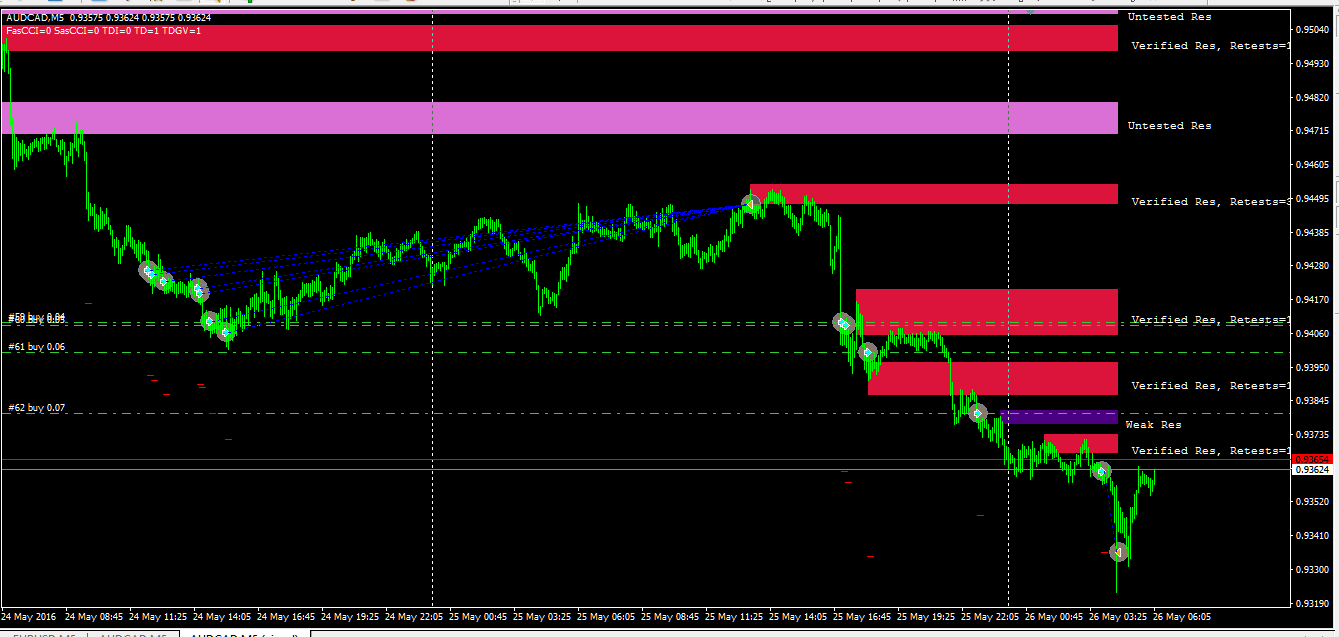Click the 0.93520 price axis value
The height and width of the screenshot is (637, 1339).
[x=1312, y=502]
